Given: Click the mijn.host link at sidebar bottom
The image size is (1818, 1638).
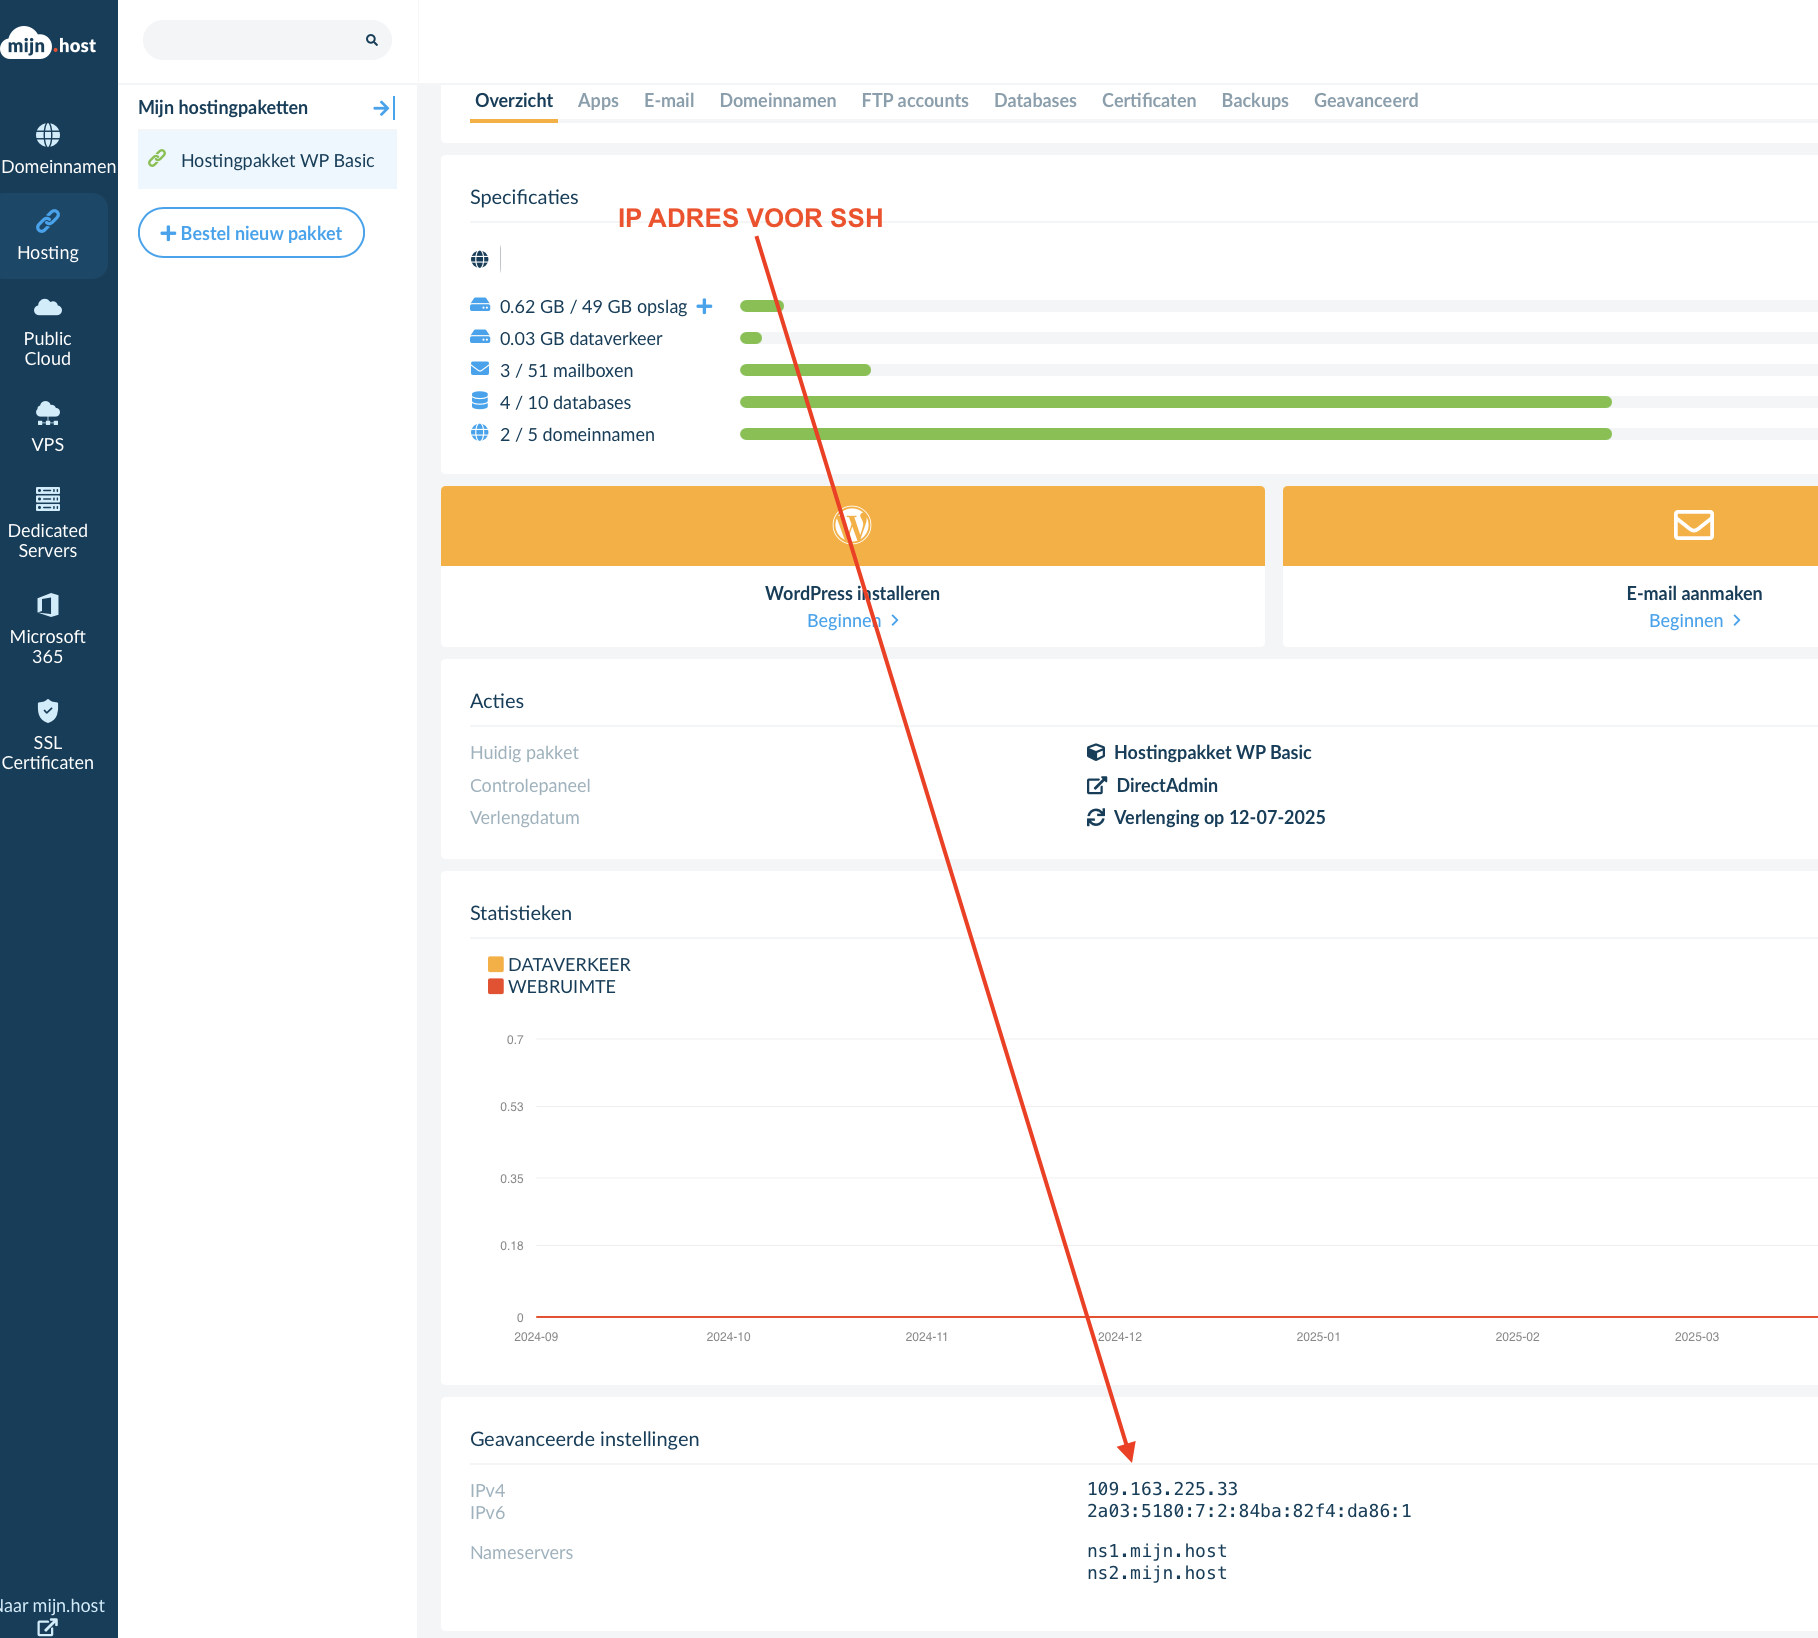Looking at the screenshot, I should [52, 1605].
